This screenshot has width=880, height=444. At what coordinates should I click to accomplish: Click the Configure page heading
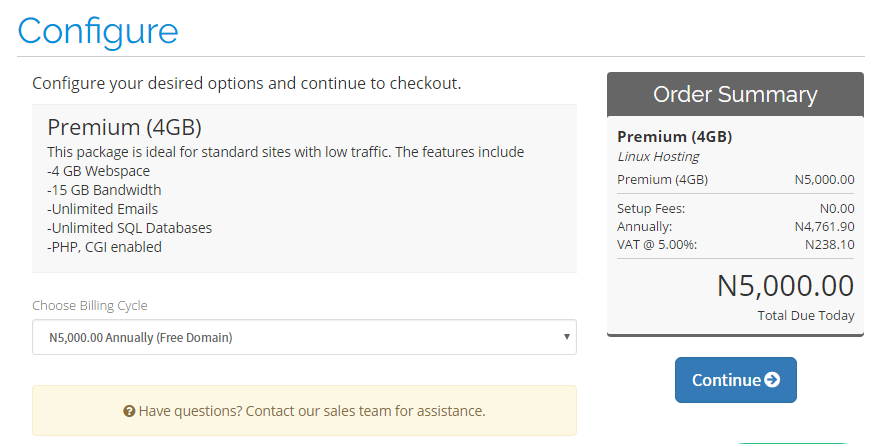click(98, 31)
